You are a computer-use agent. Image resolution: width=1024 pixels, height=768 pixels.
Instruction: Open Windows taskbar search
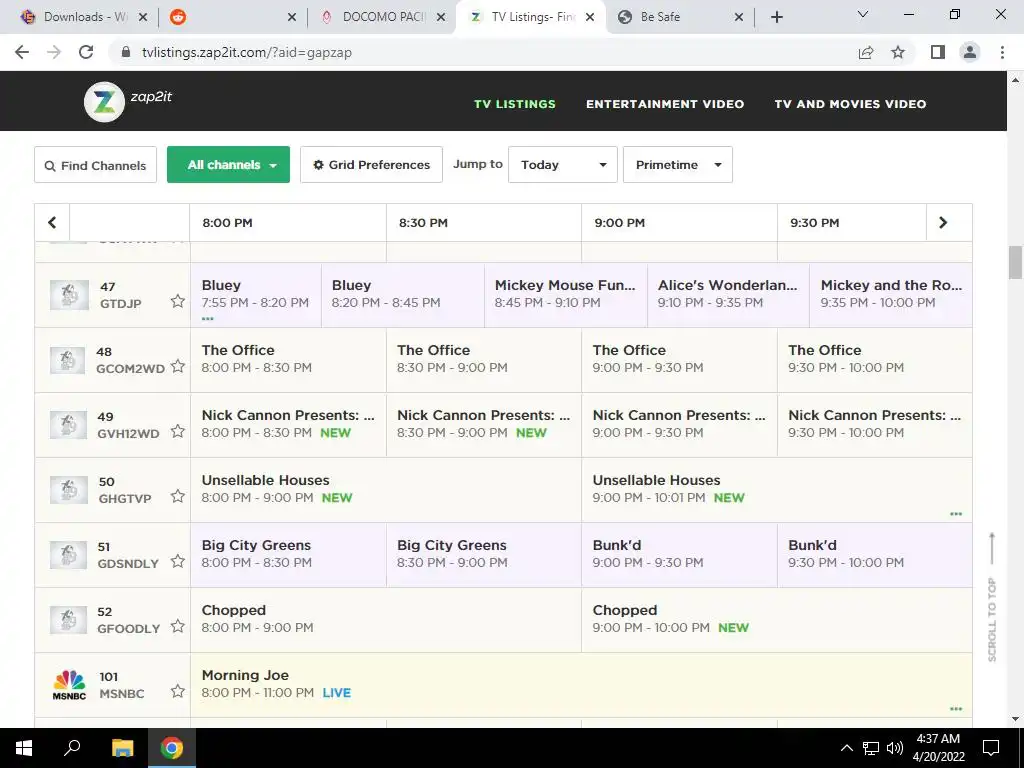(72, 748)
